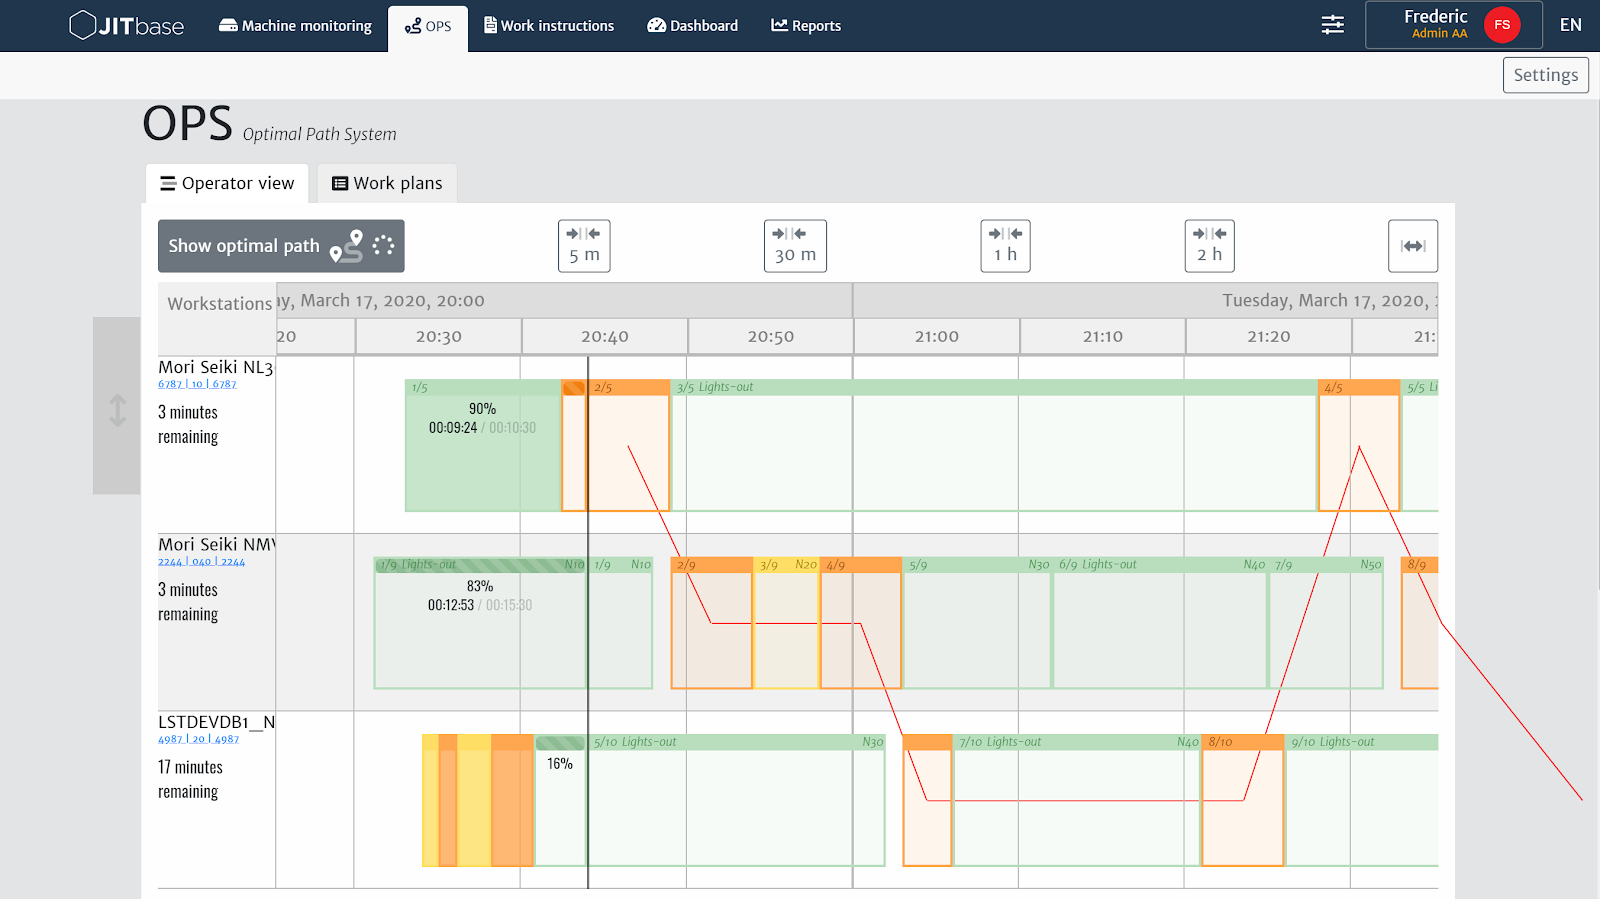Select the 3/5 Lights-out task block
Viewport: 1600px width, 899px height.
[994, 446]
